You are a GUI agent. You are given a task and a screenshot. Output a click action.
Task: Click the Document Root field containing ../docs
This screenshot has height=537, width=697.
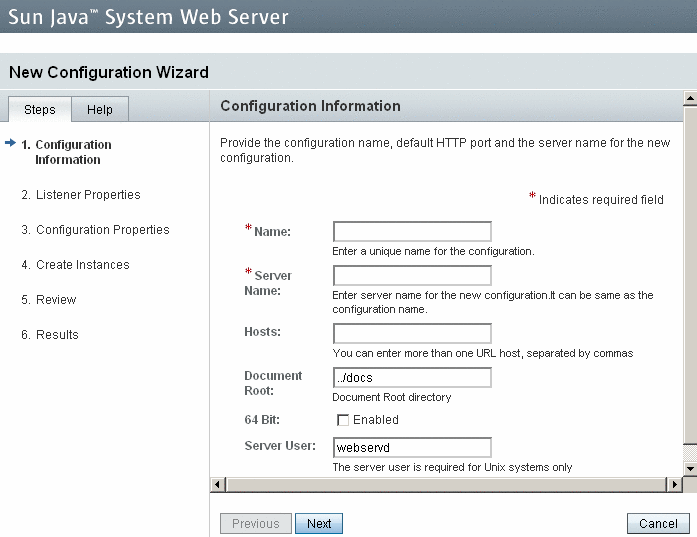[x=412, y=377]
